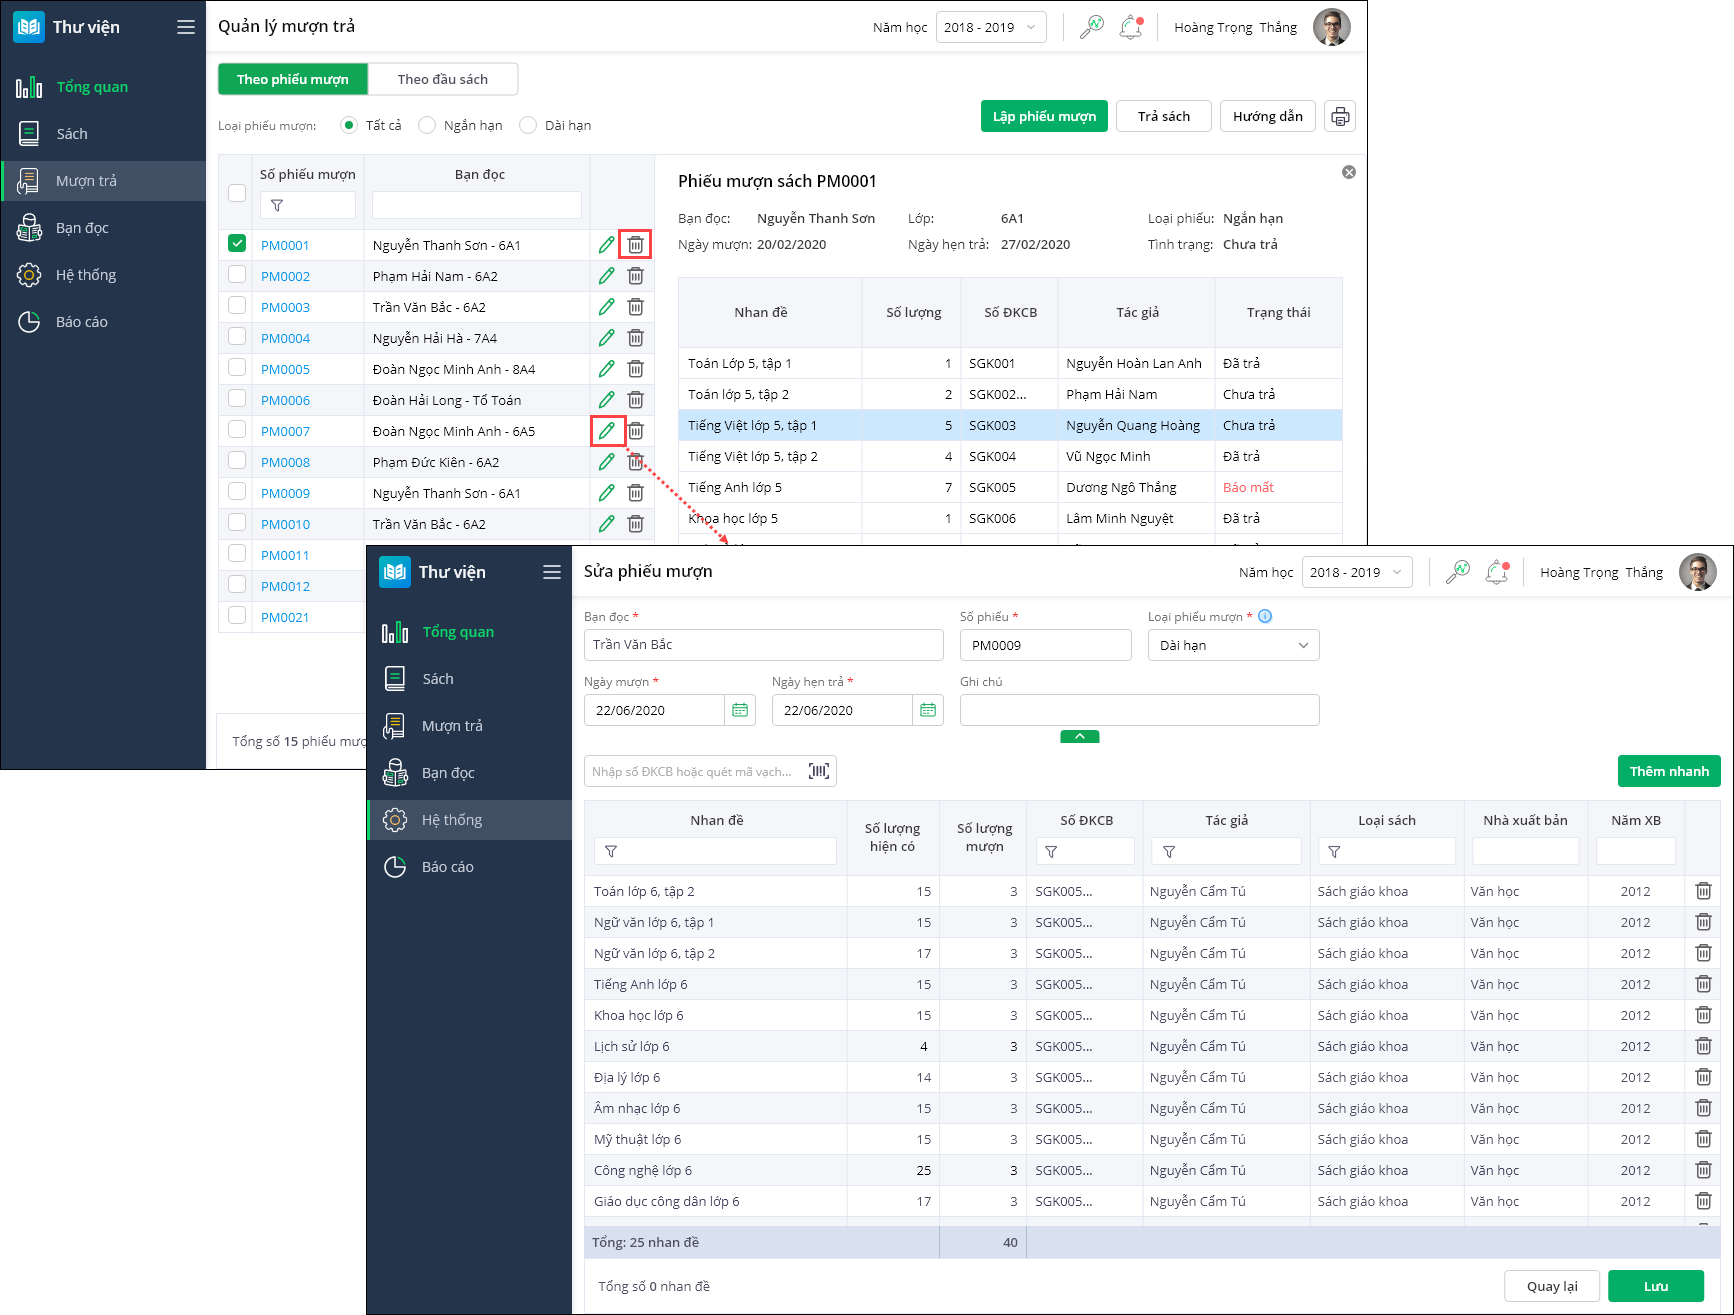Click the hamburger menu in the back window sidebar
This screenshot has width=1734, height=1315.
[x=186, y=27]
